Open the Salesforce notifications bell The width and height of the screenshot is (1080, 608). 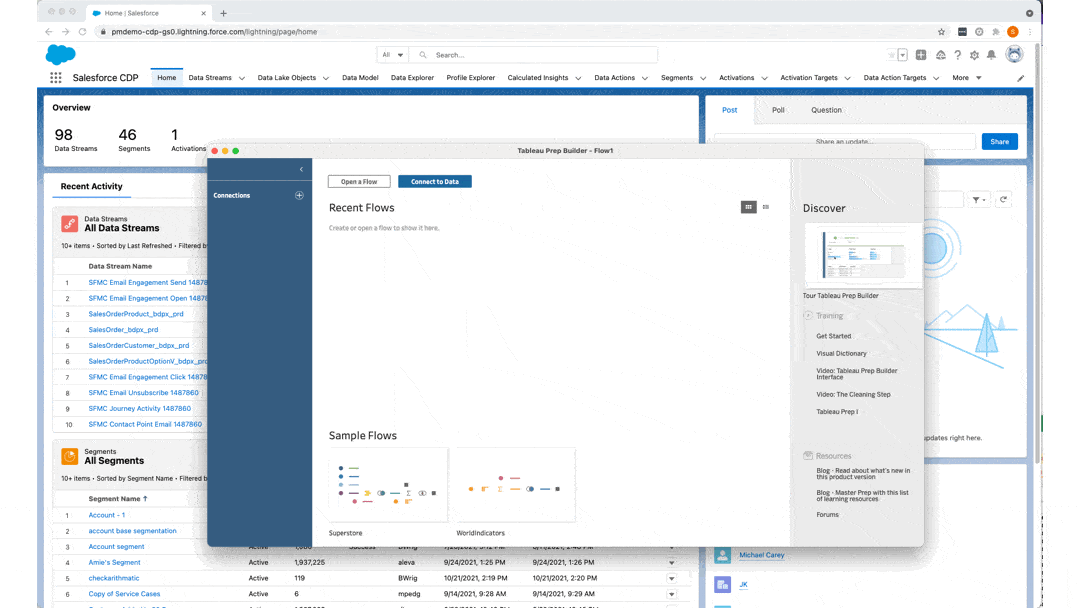coord(991,55)
